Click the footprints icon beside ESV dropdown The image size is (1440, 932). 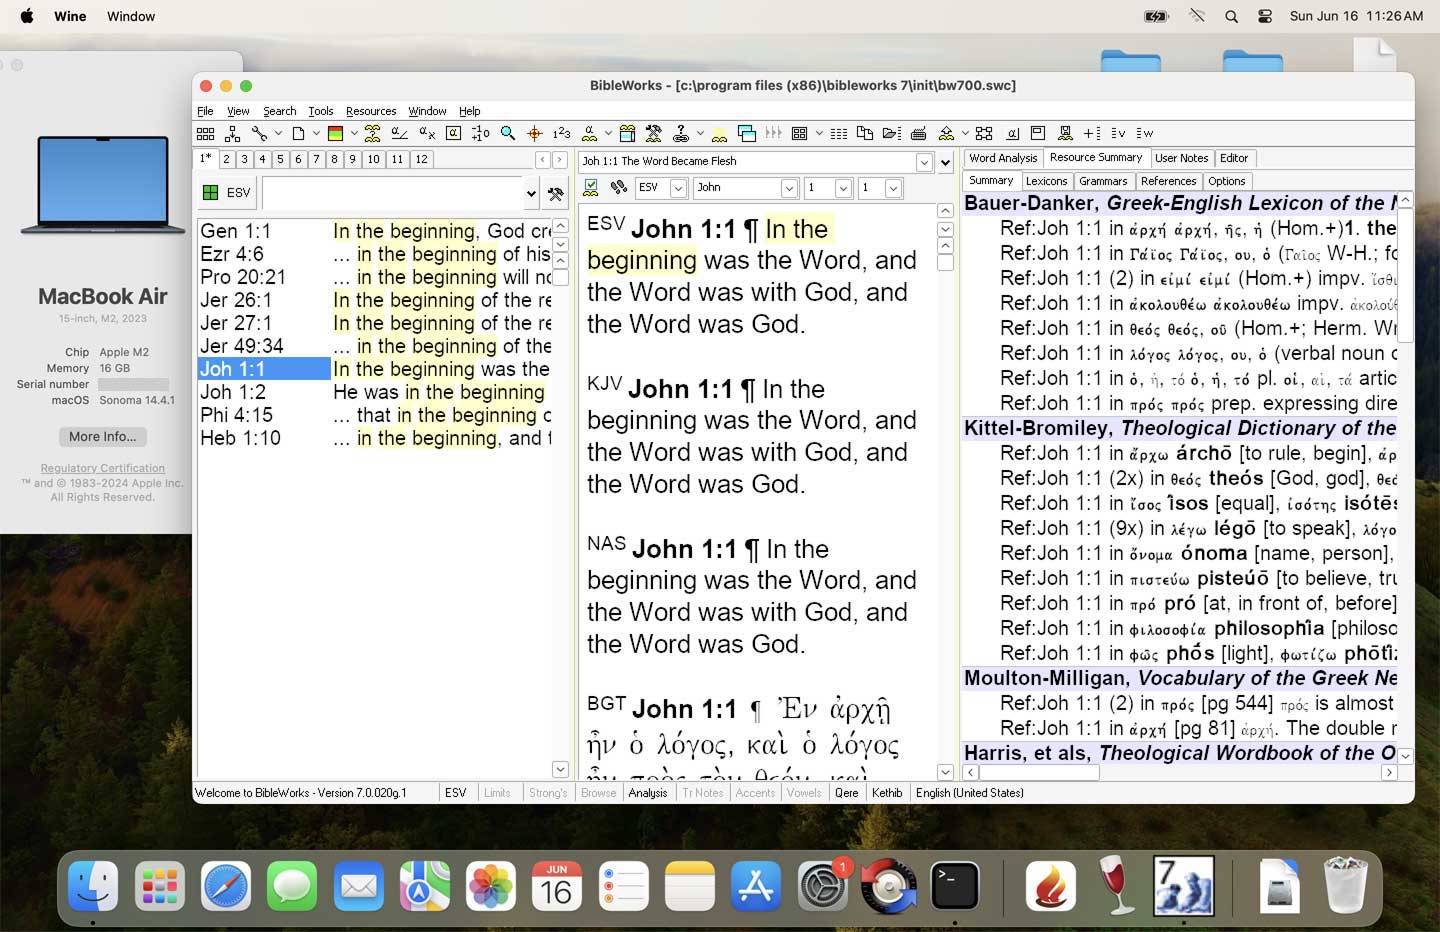tap(619, 187)
